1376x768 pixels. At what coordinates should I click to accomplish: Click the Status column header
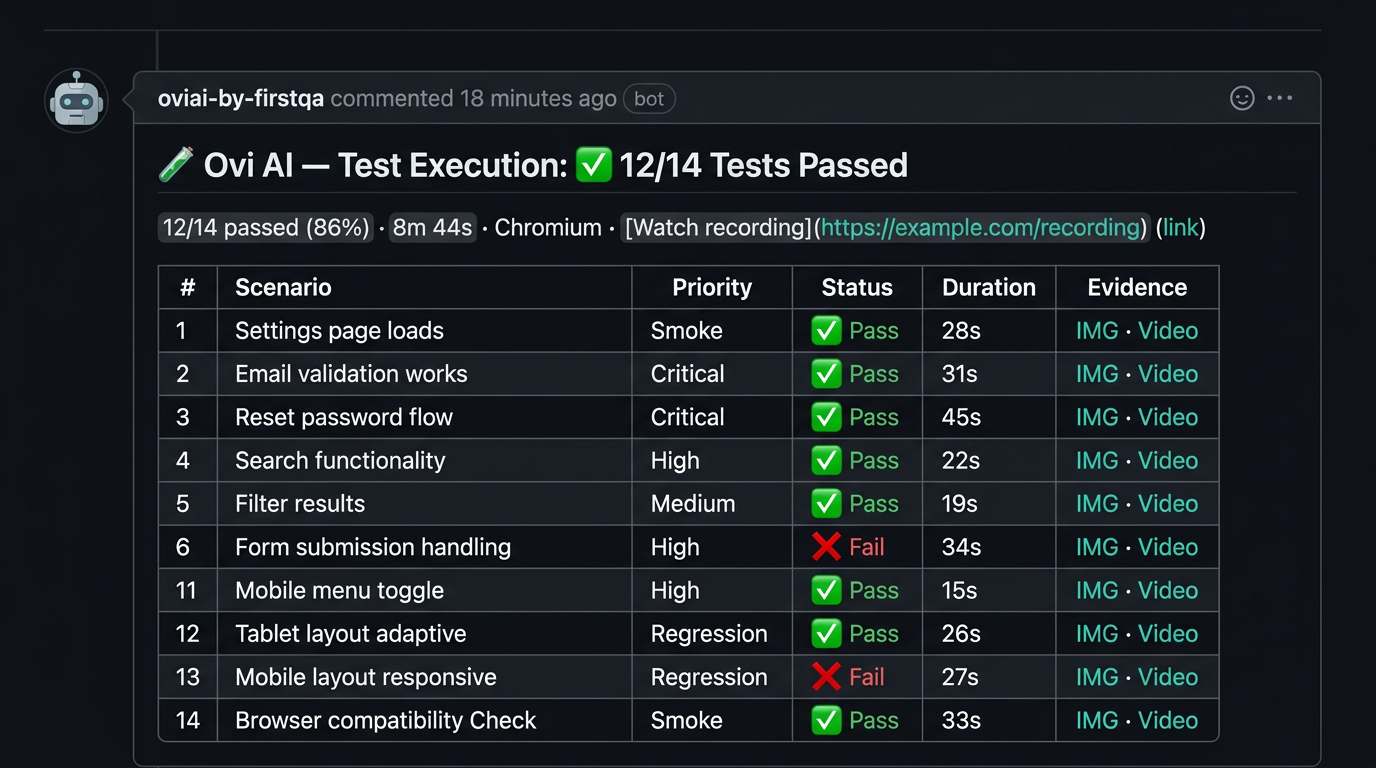[x=856, y=287]
